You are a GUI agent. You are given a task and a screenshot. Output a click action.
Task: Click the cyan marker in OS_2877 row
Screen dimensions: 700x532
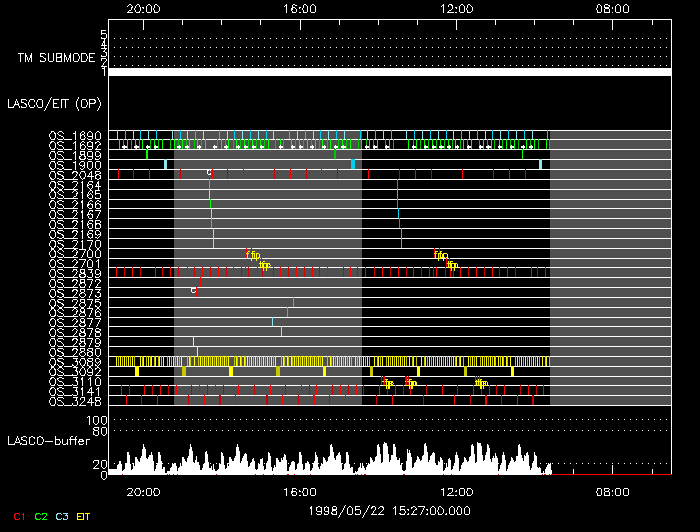pos(272,322)
